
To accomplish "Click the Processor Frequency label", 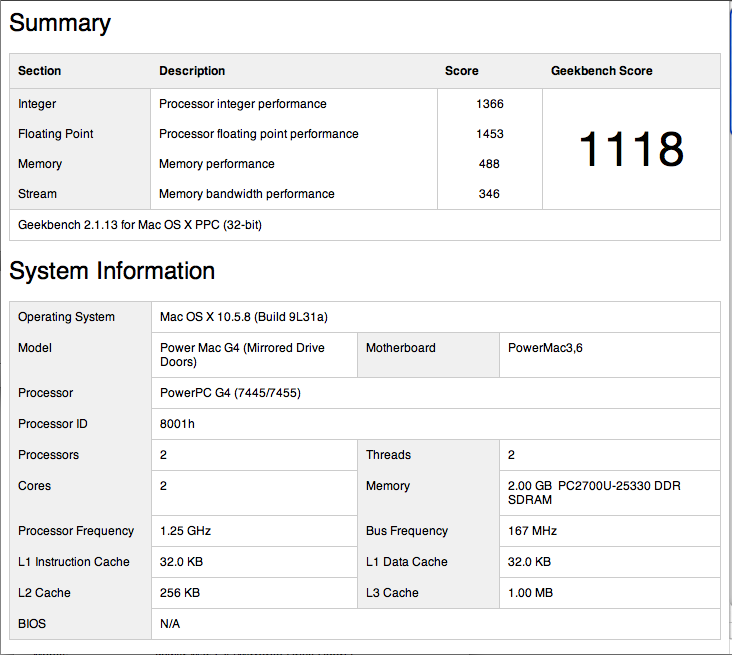I will [76, 531].
